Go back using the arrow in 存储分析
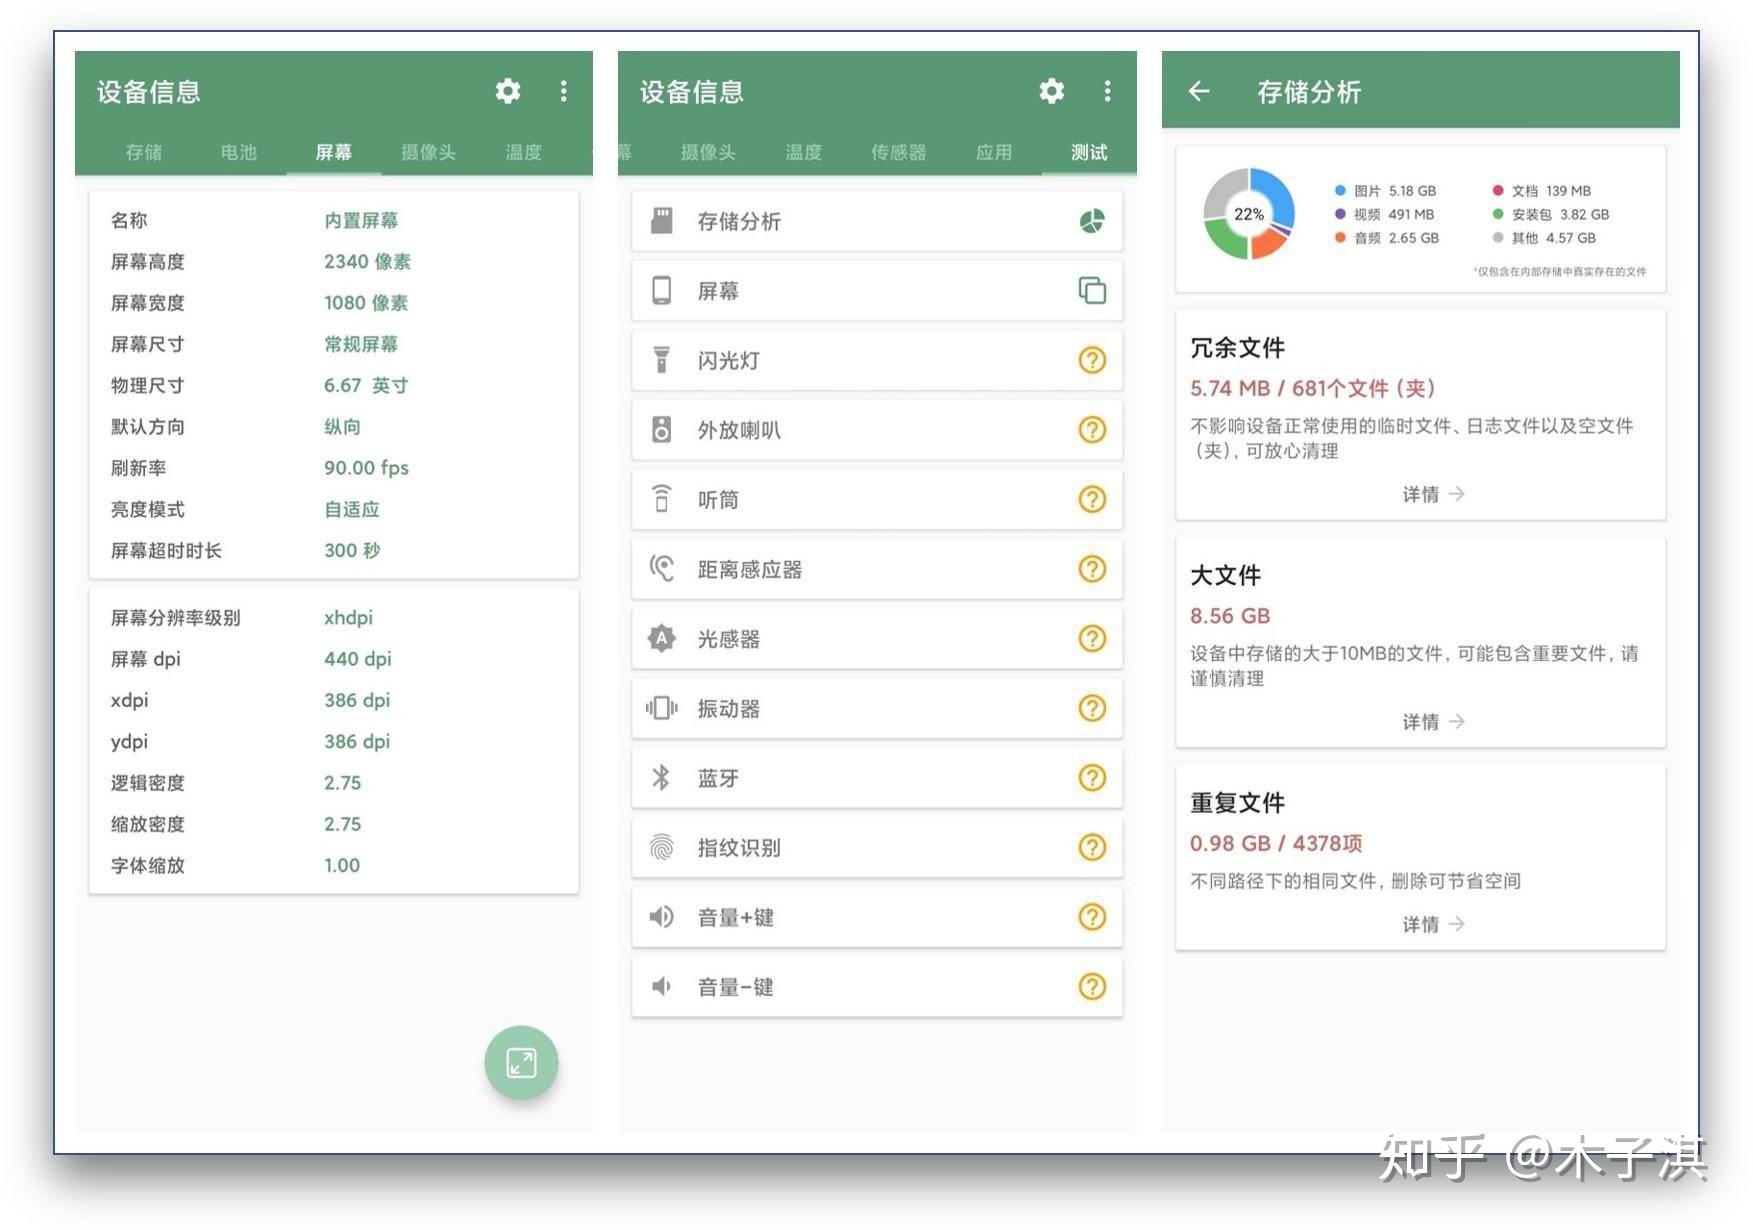The width and height of the screenshot is (1753, 1230). point(1199,92)
